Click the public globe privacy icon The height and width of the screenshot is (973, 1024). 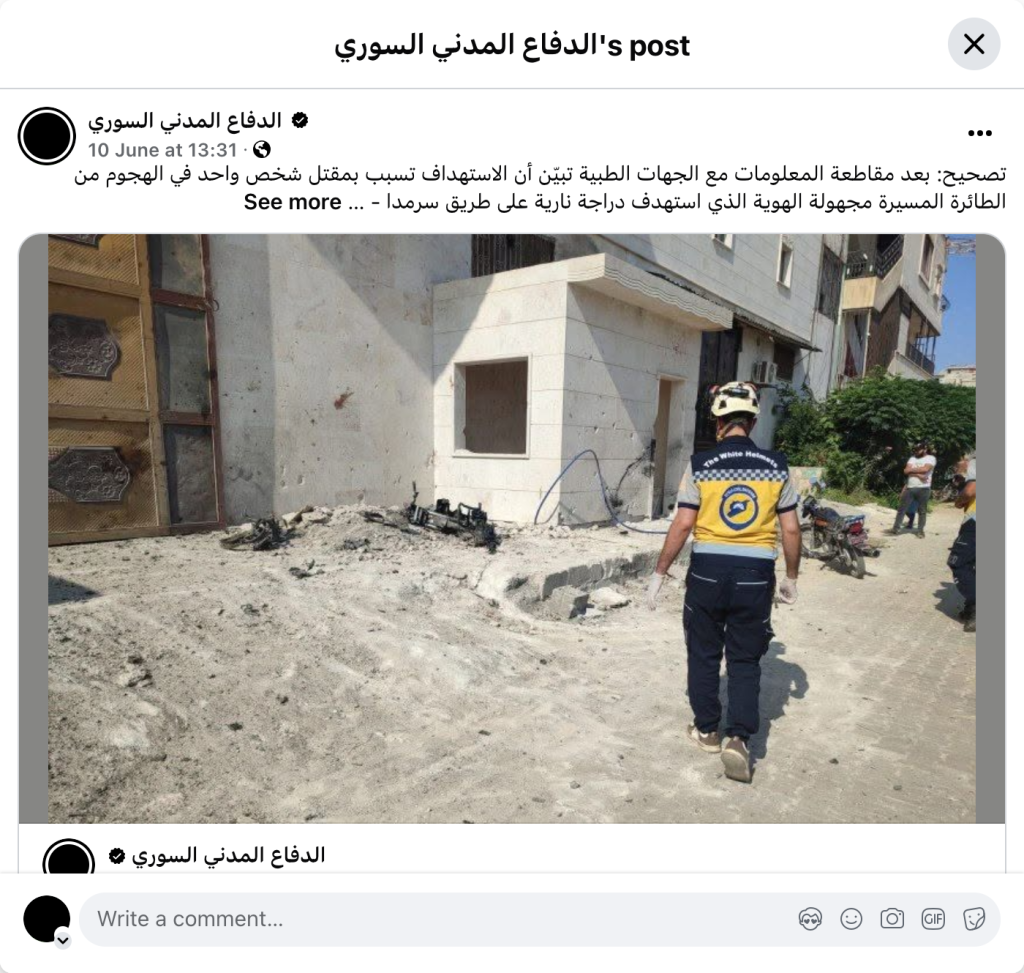[x=261, y=150]
